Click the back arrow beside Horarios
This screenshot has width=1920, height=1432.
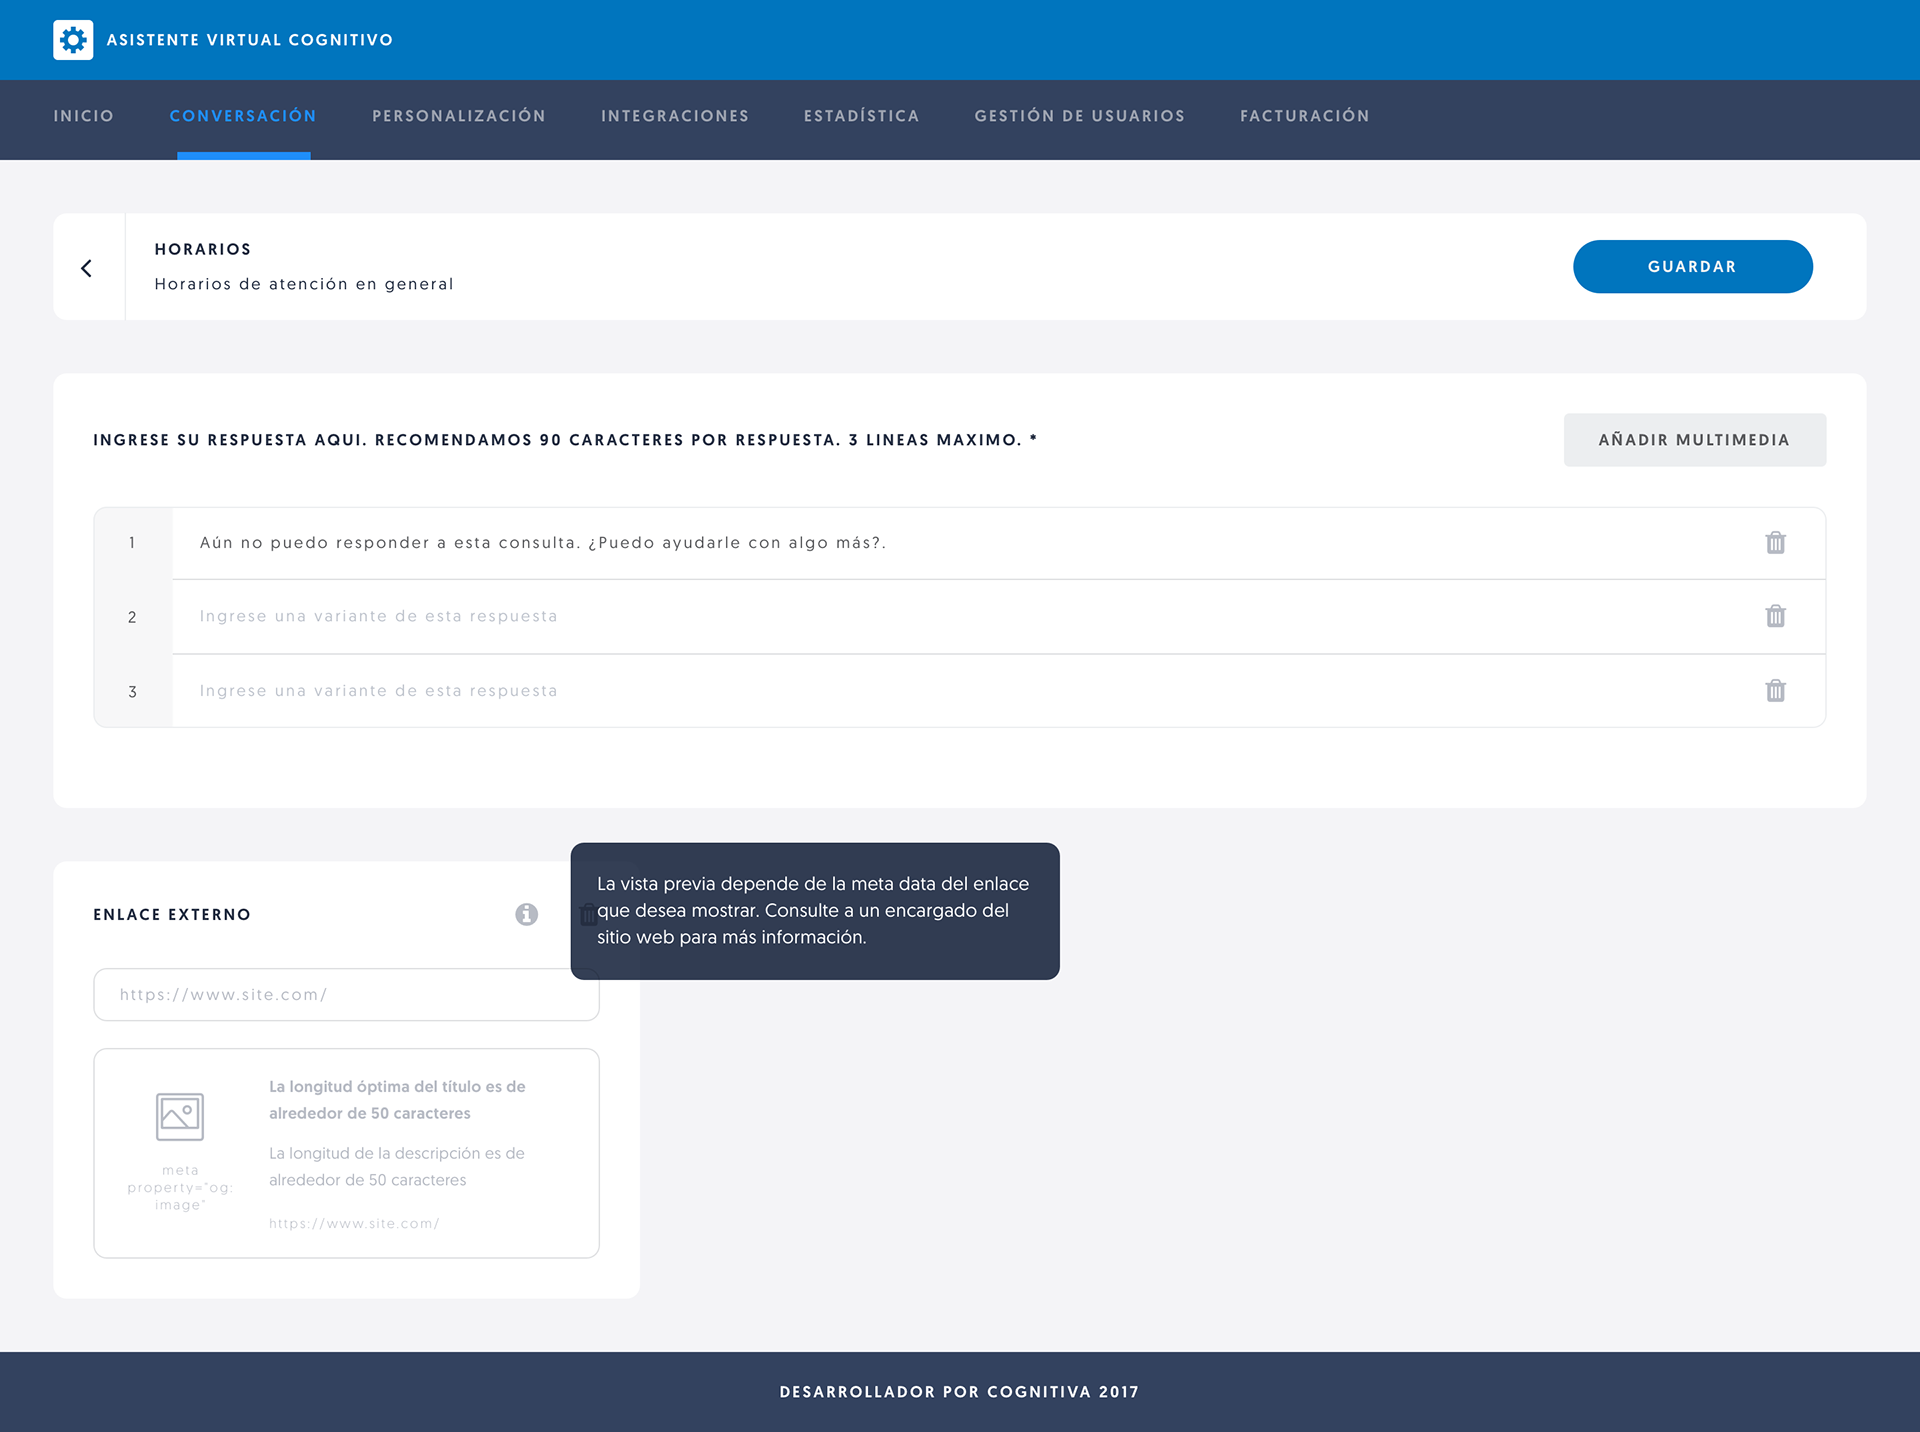point(87,268)
